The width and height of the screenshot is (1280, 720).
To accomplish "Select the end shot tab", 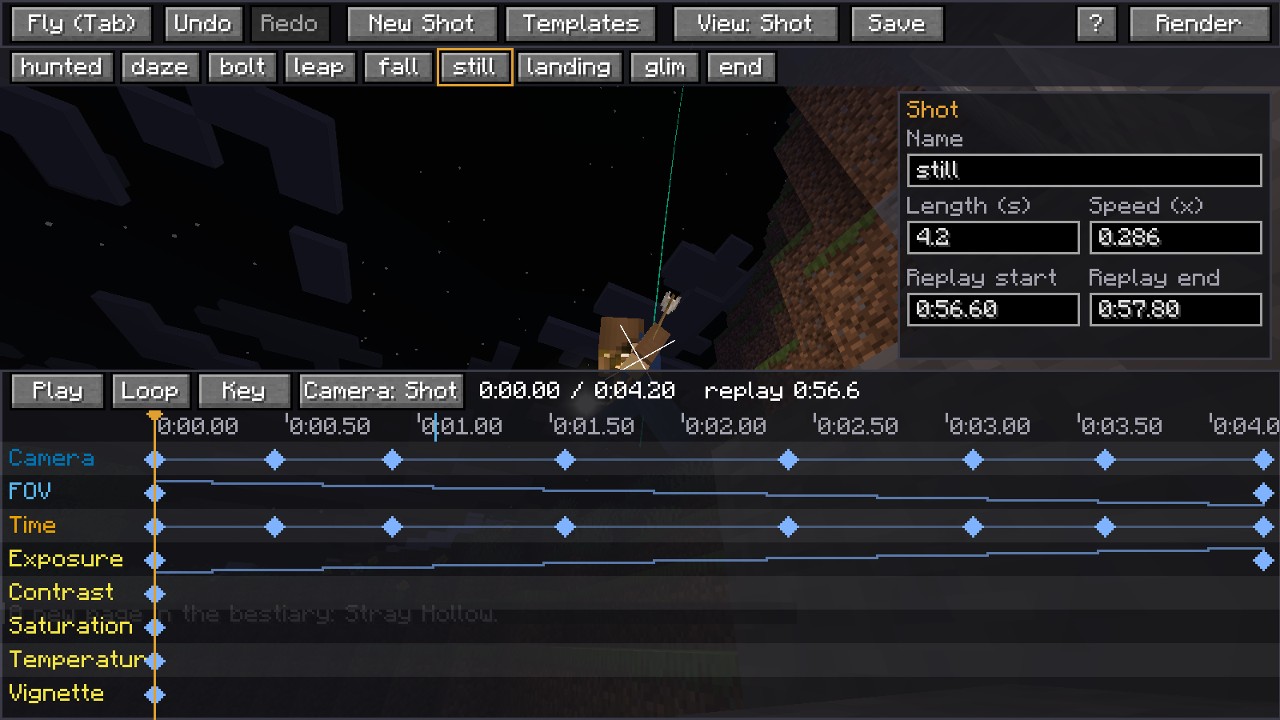I will [x=740, y=67].
